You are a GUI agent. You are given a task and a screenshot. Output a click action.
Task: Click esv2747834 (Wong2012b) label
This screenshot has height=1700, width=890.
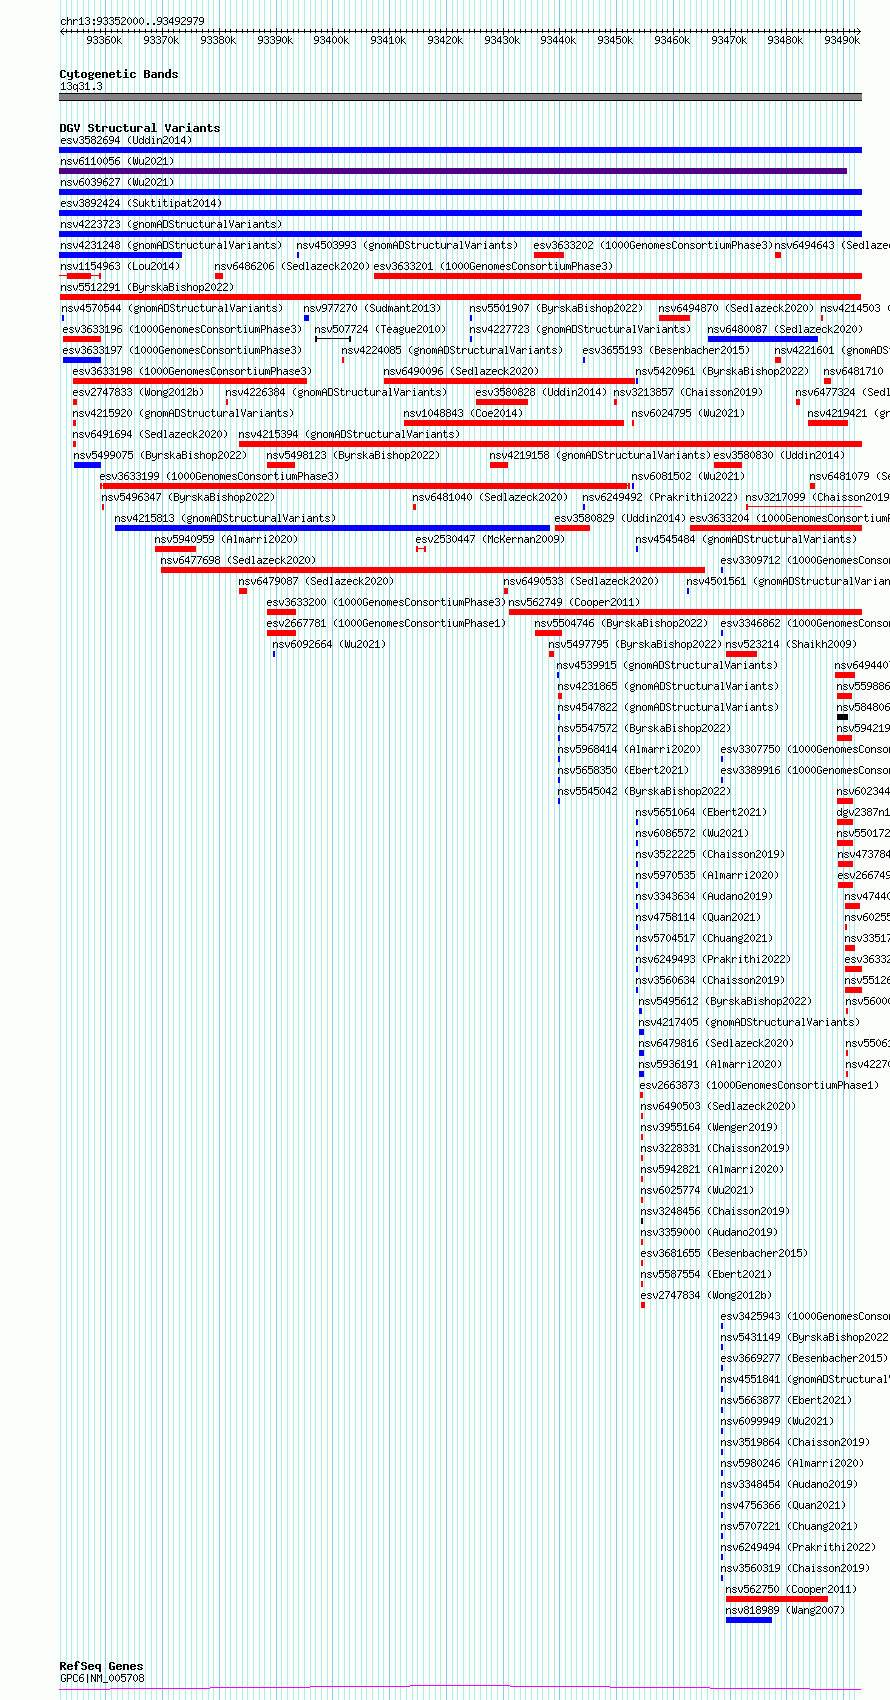[706, 1295]
